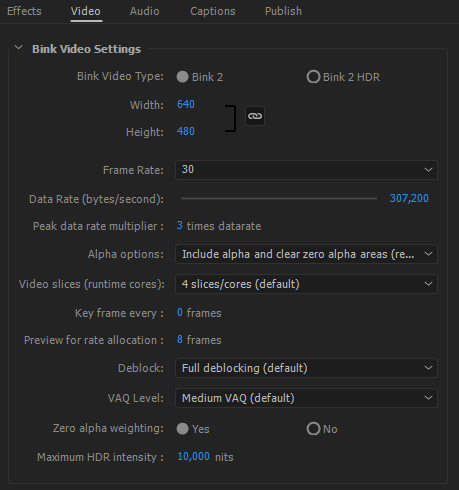The width and height of the screenshot is (459, 490).
Task: Select the Bink 2 video type
Action: coord(182,77)
